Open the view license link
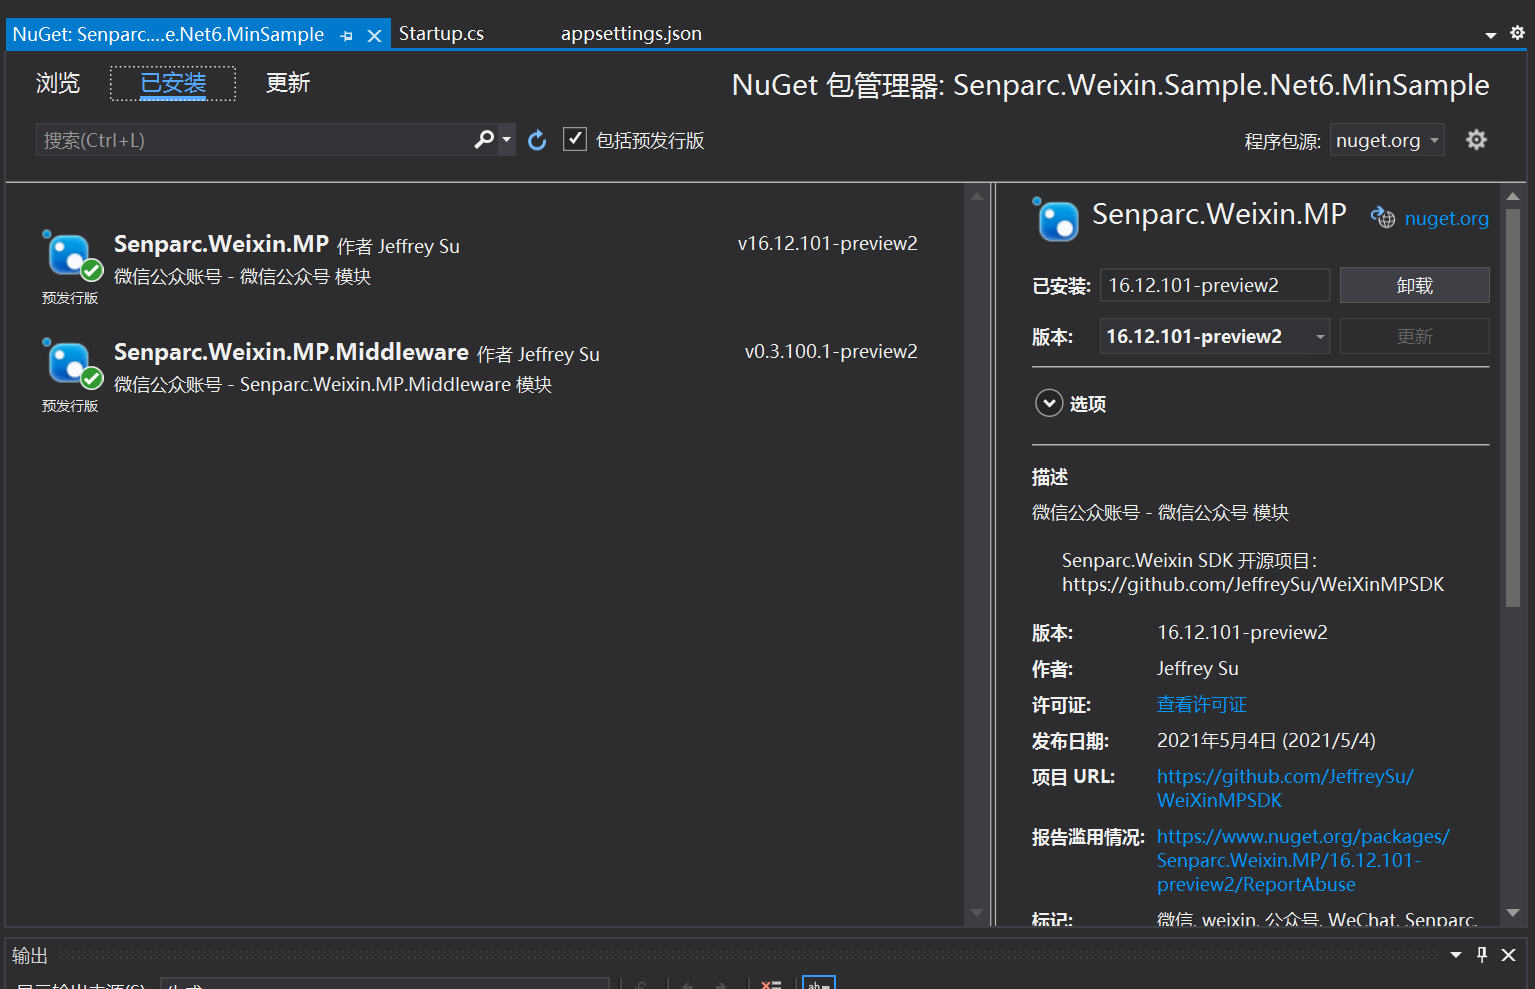This screenshot has width=1535, height=989. tap(1201, 704)
